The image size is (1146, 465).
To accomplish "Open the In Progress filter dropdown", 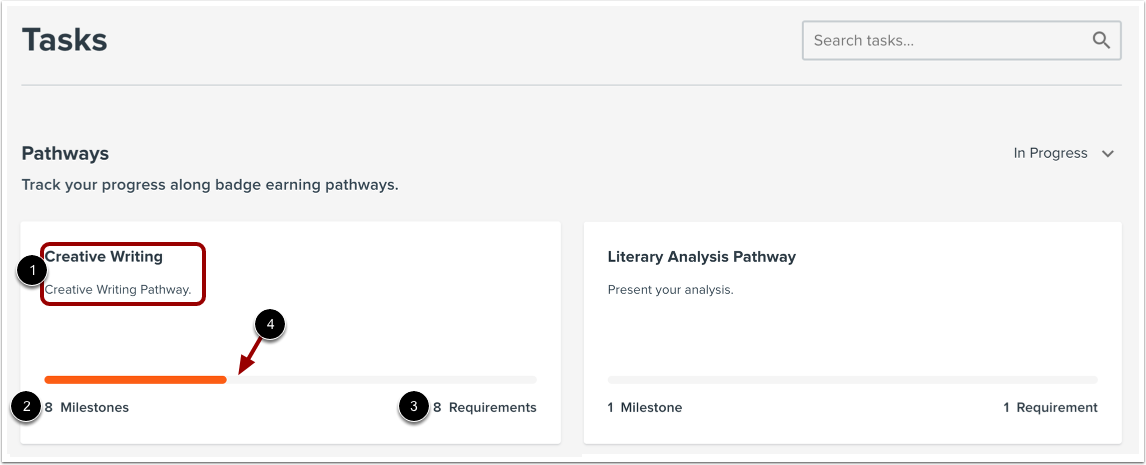I will click(x=1051, y=153).
